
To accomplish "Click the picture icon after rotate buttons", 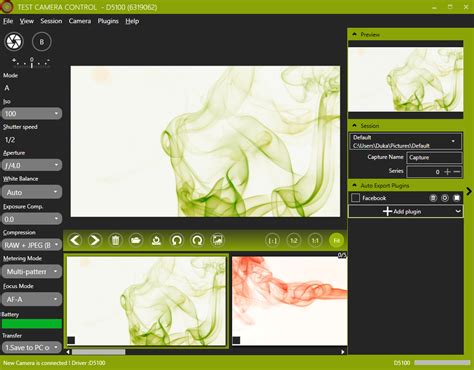I will [218, 240].
